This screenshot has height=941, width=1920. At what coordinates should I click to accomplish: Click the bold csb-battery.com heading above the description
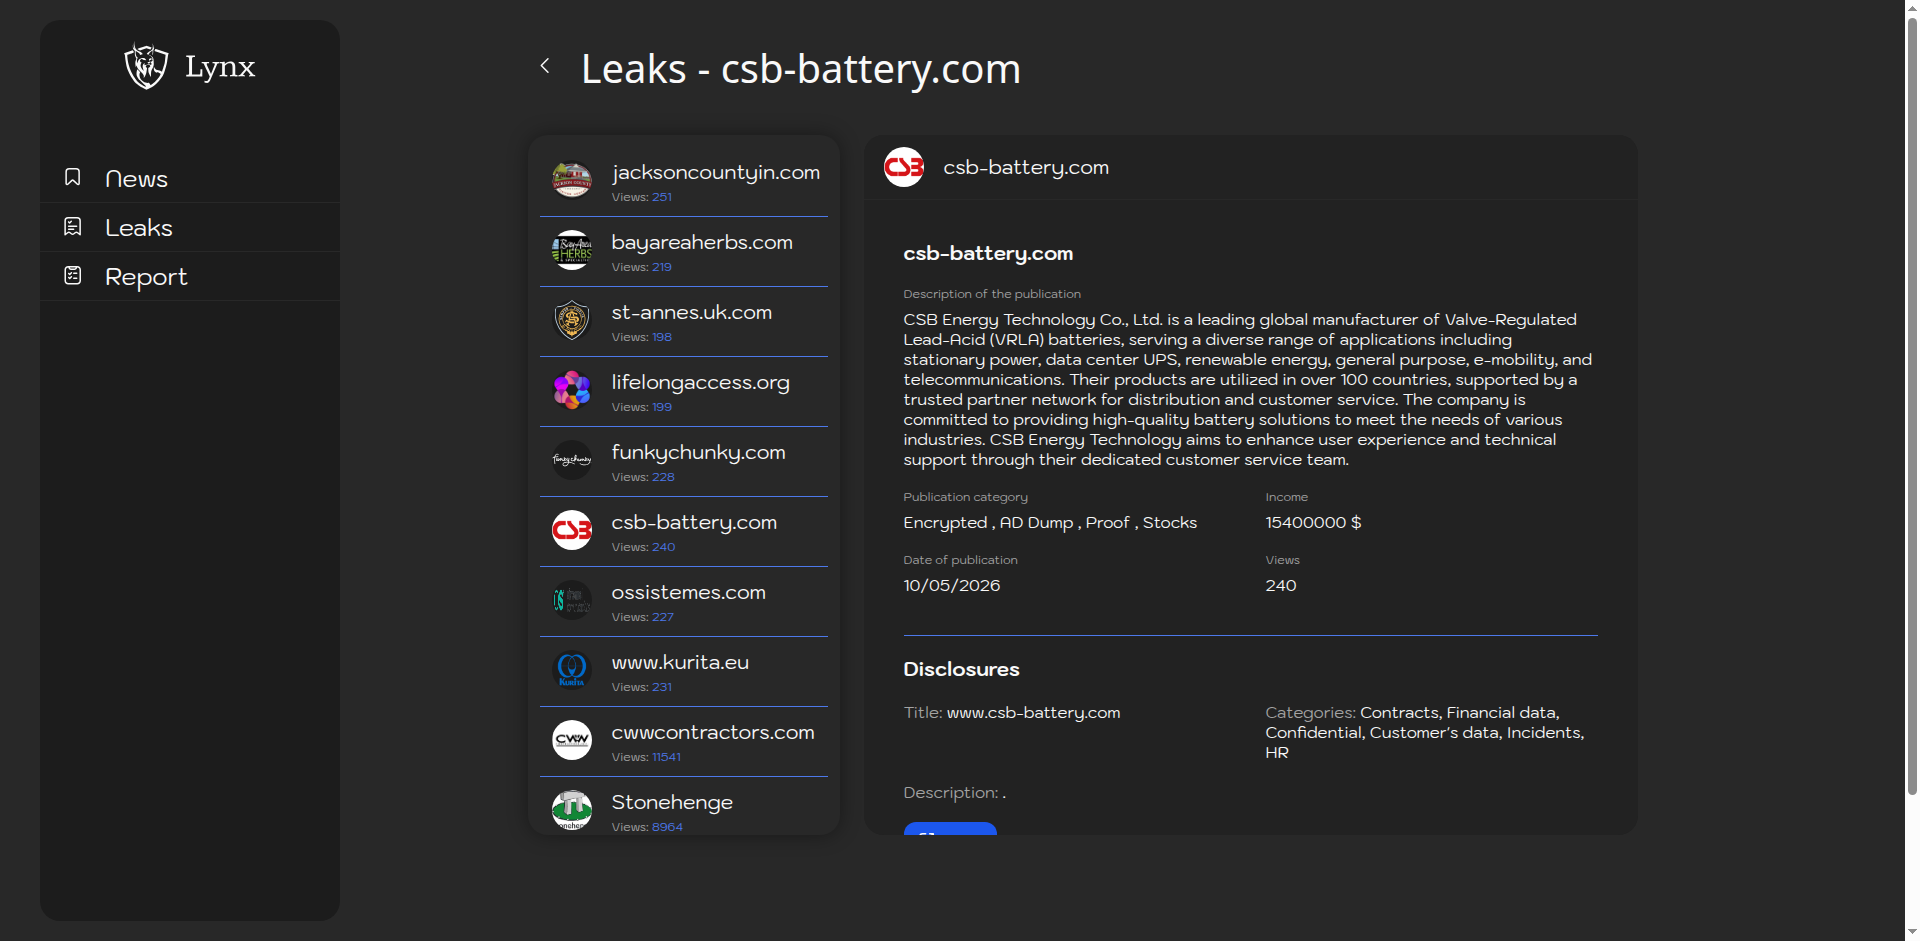(x=988, y=254)
